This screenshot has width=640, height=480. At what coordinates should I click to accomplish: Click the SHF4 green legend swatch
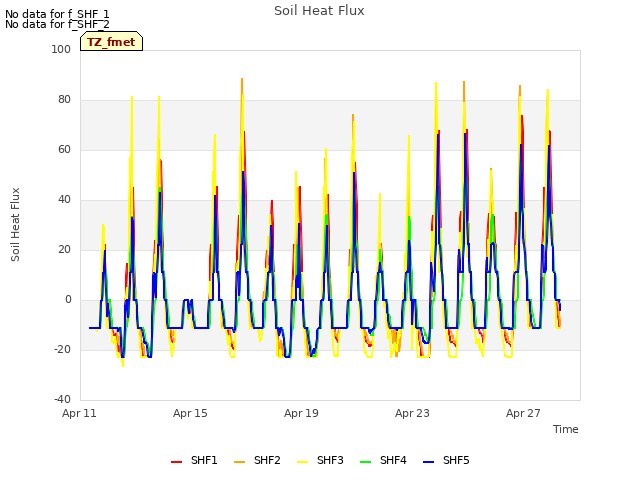366,462
